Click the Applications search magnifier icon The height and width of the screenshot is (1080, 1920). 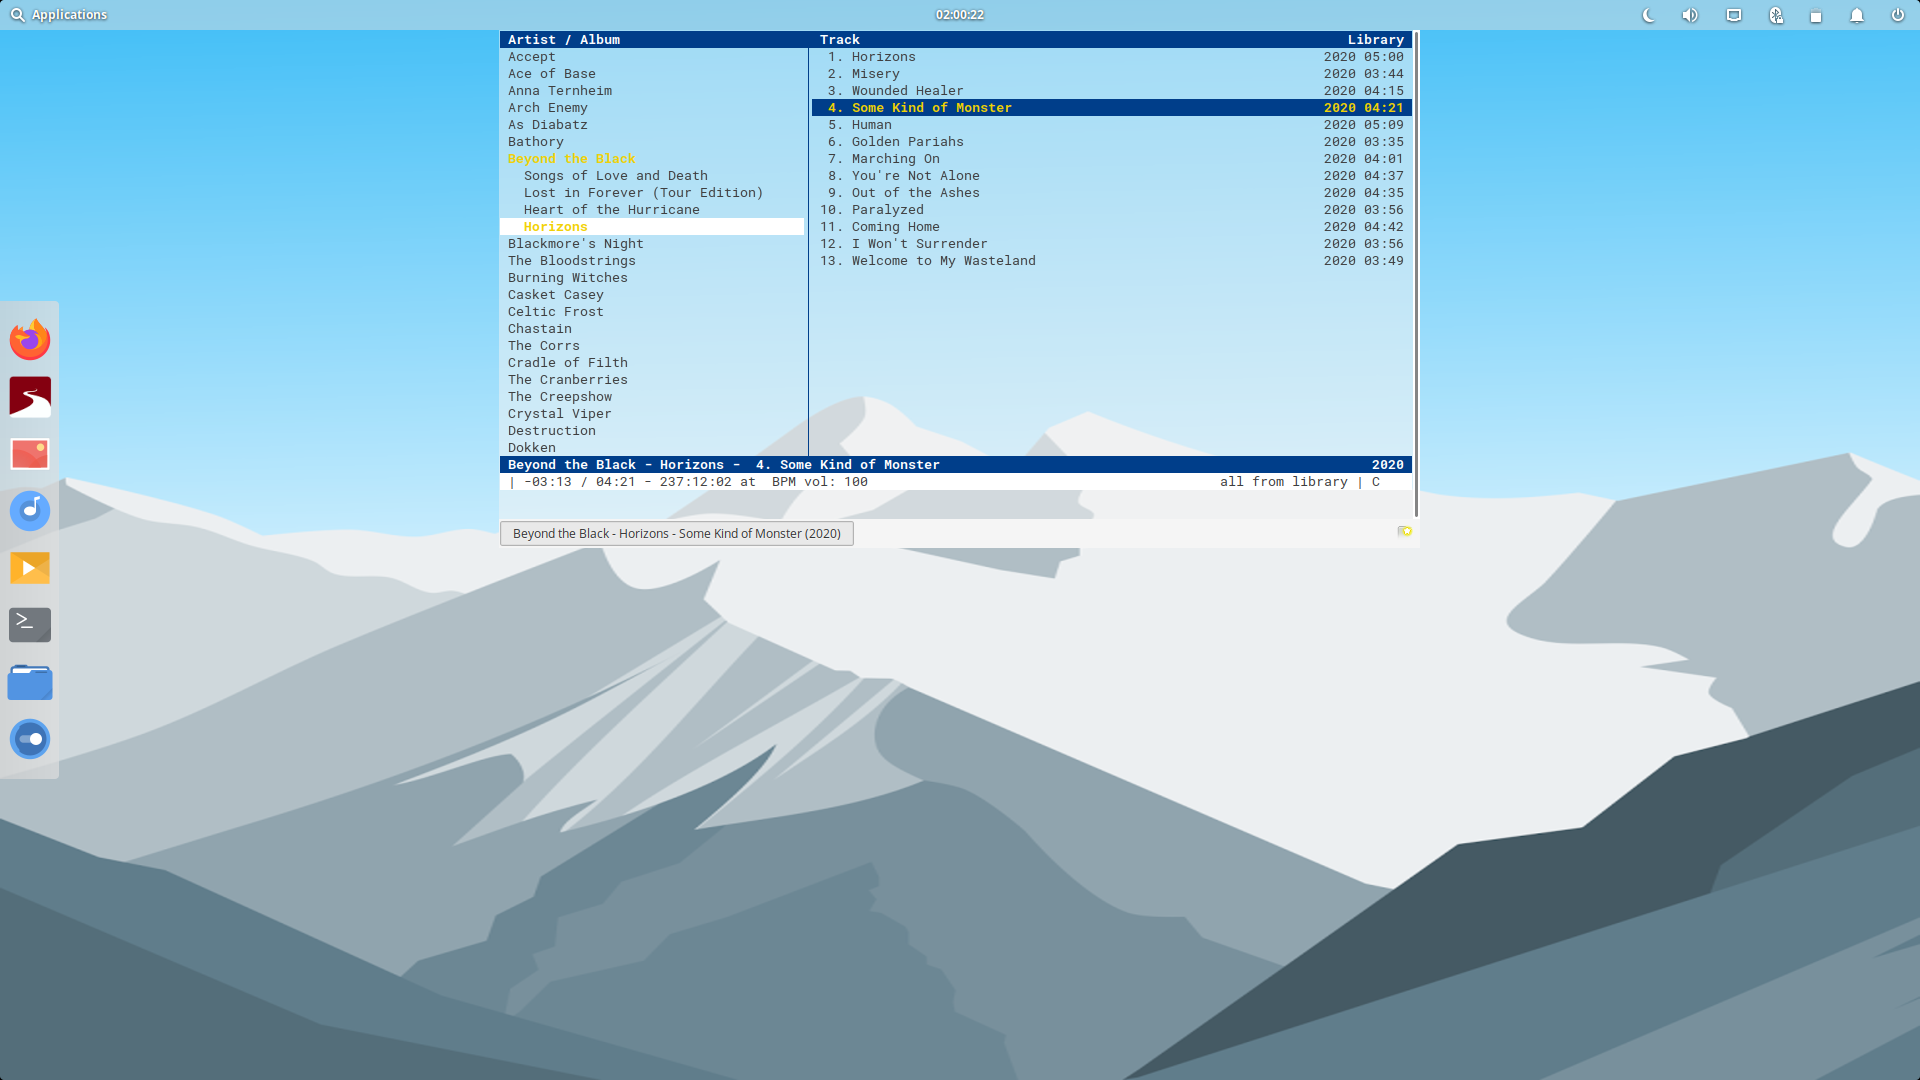[17, 15]
